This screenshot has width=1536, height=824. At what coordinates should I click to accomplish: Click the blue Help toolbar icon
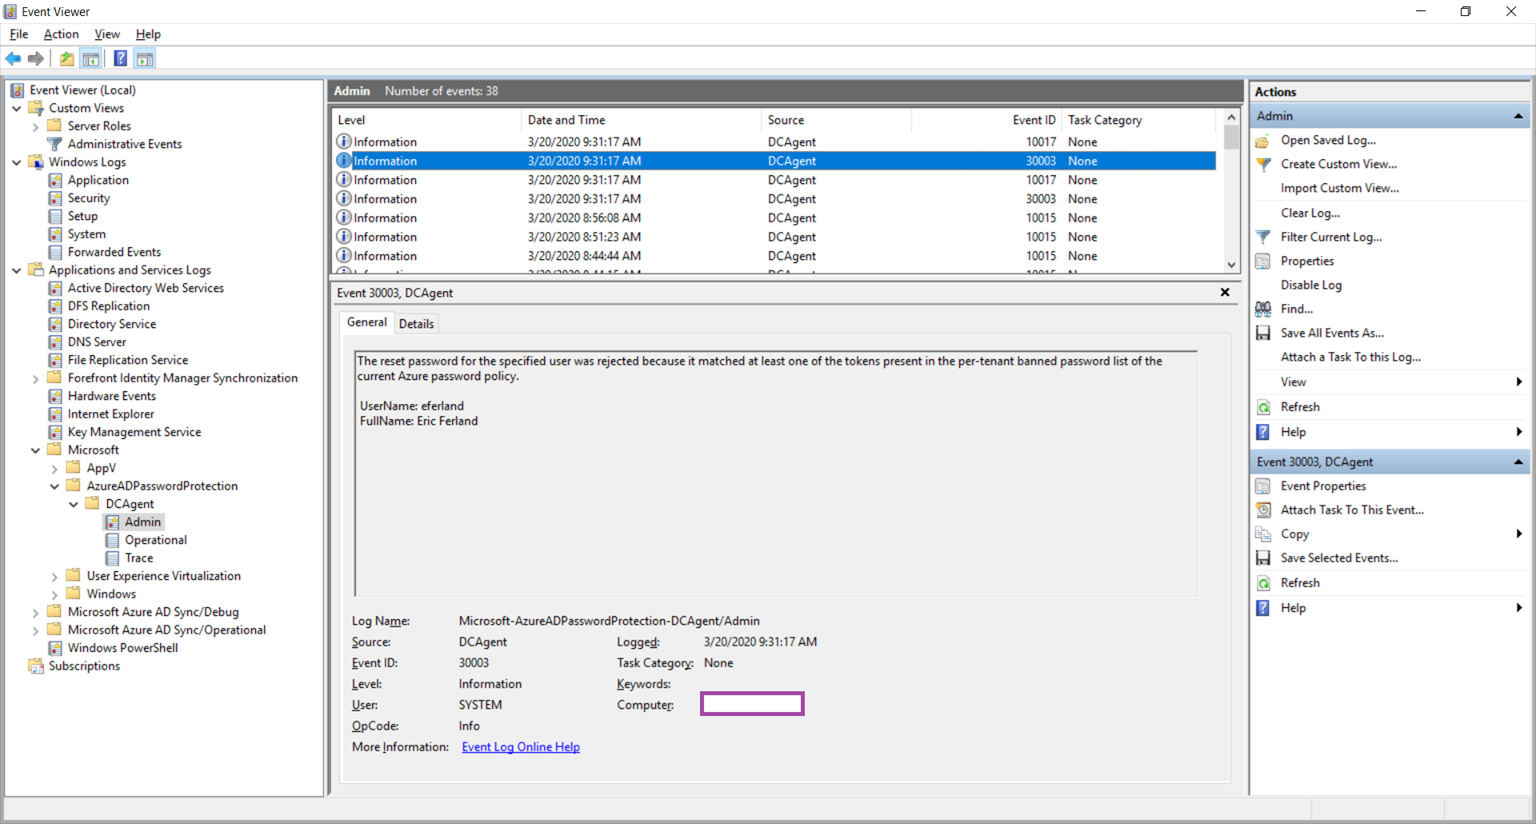[x=120, y=59]
